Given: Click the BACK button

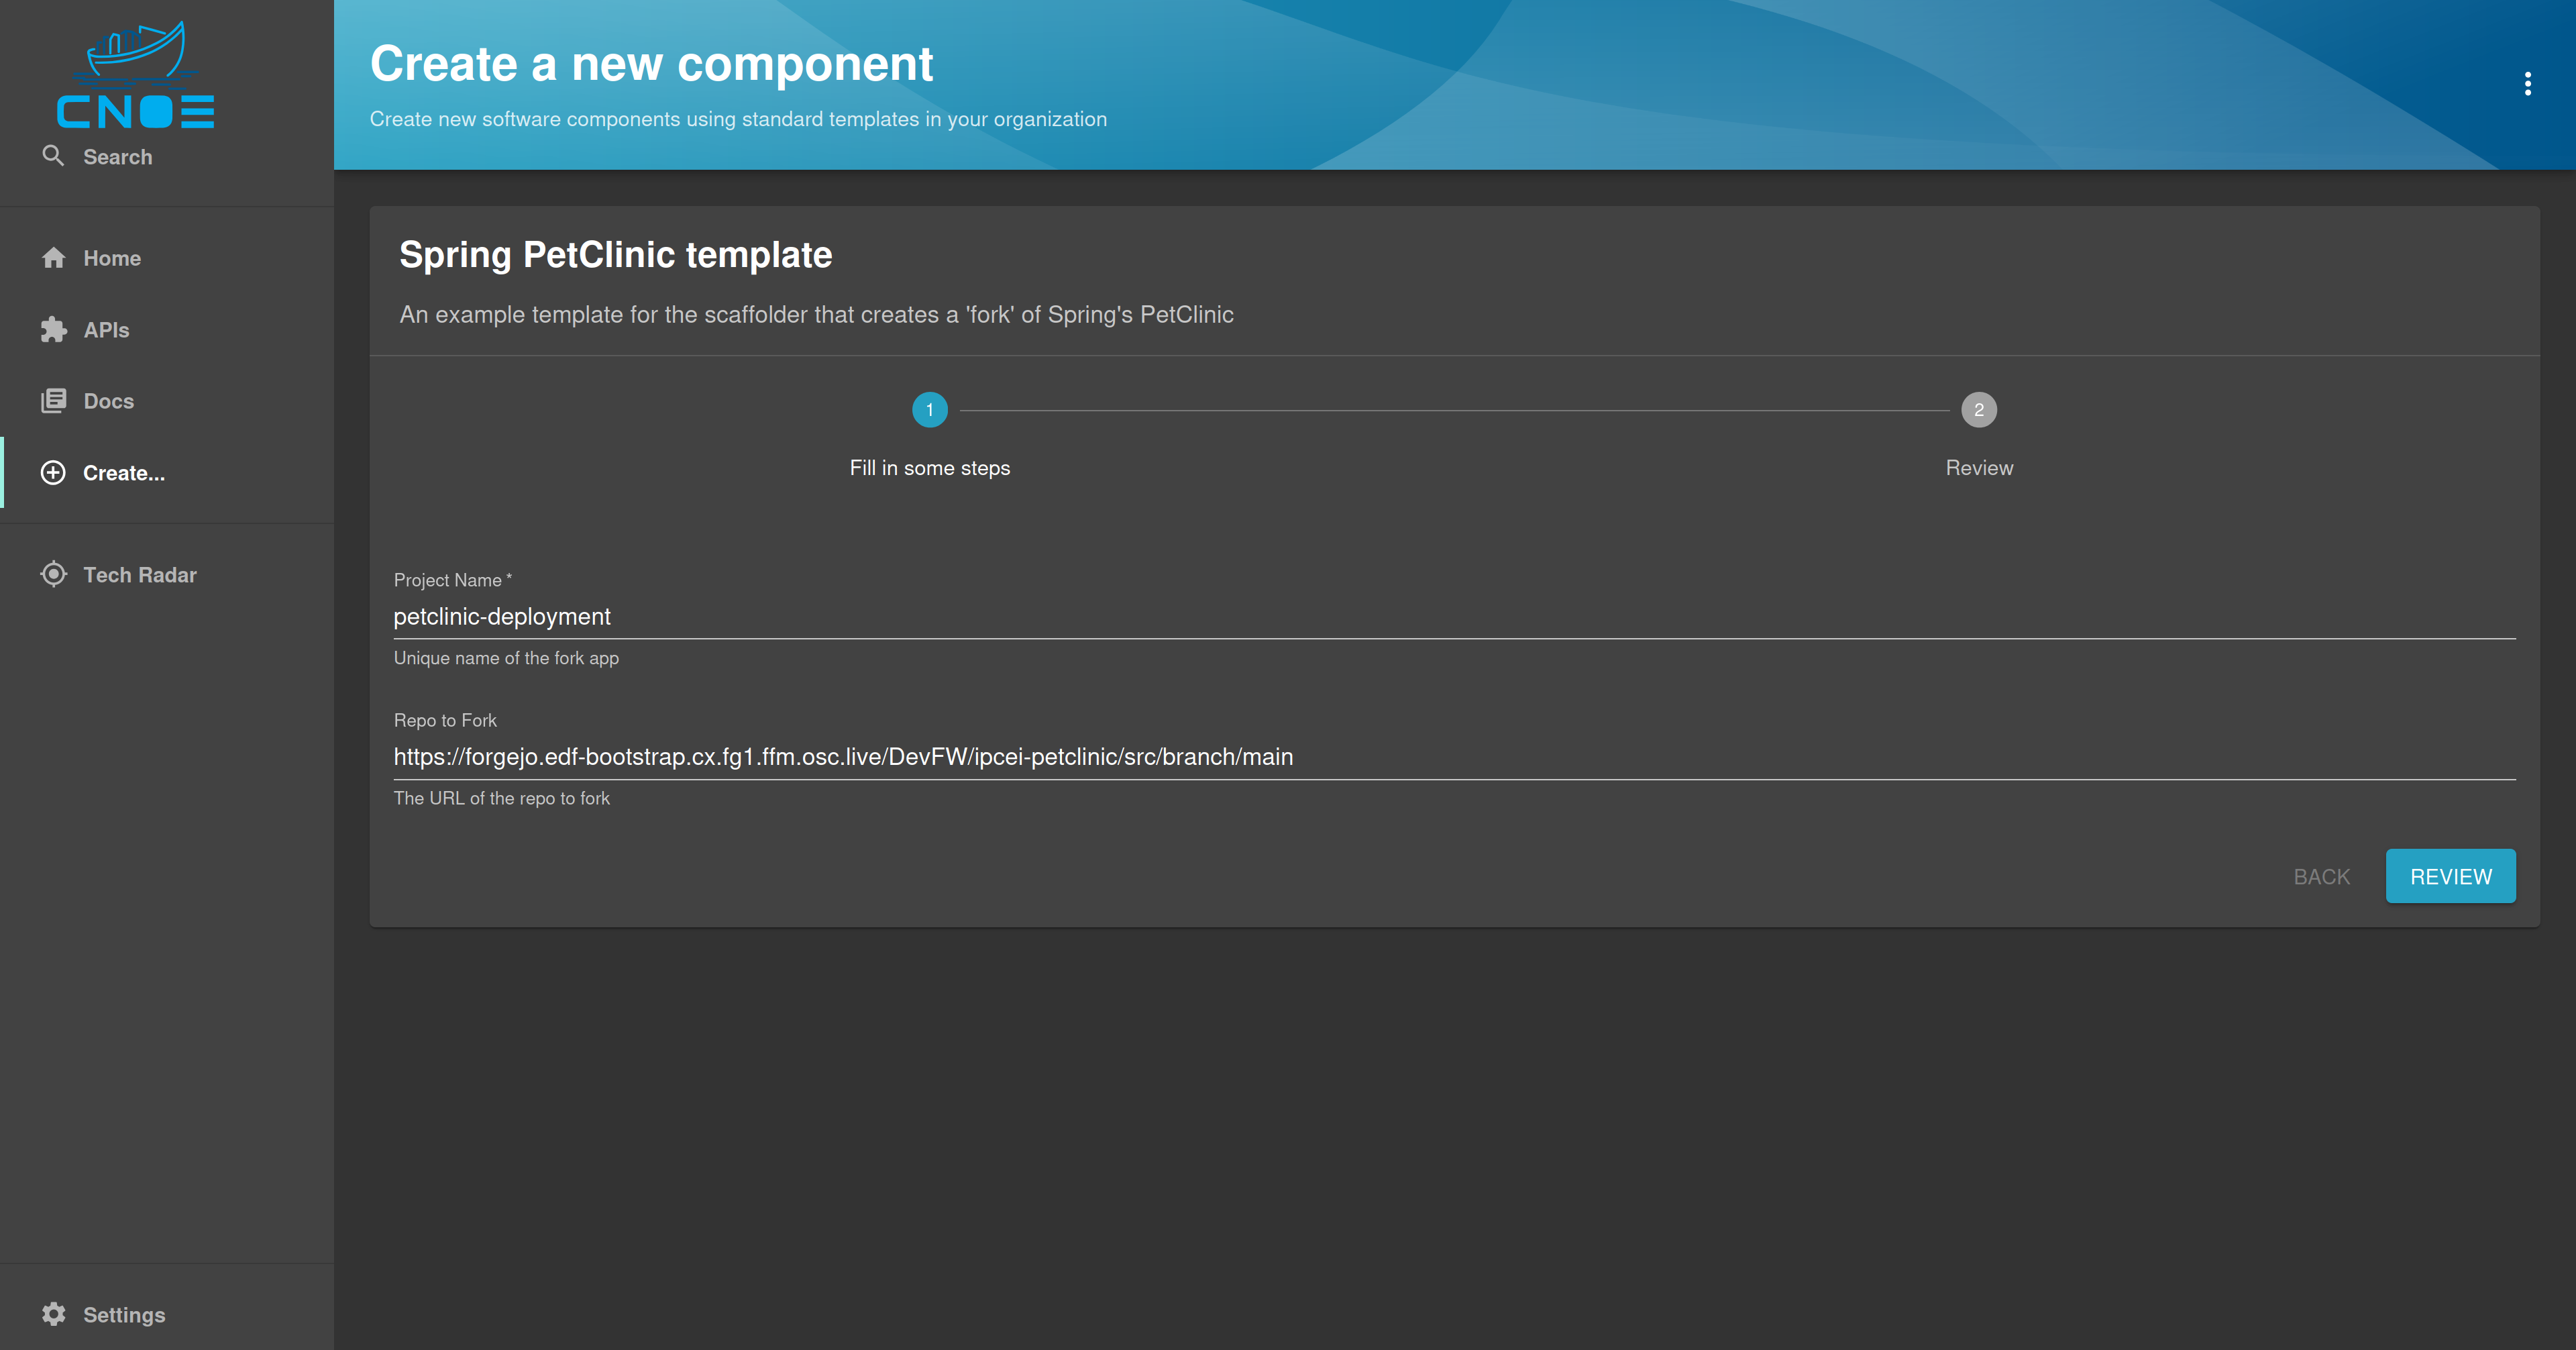Looking at the screenshot, I should [2321, 877].
